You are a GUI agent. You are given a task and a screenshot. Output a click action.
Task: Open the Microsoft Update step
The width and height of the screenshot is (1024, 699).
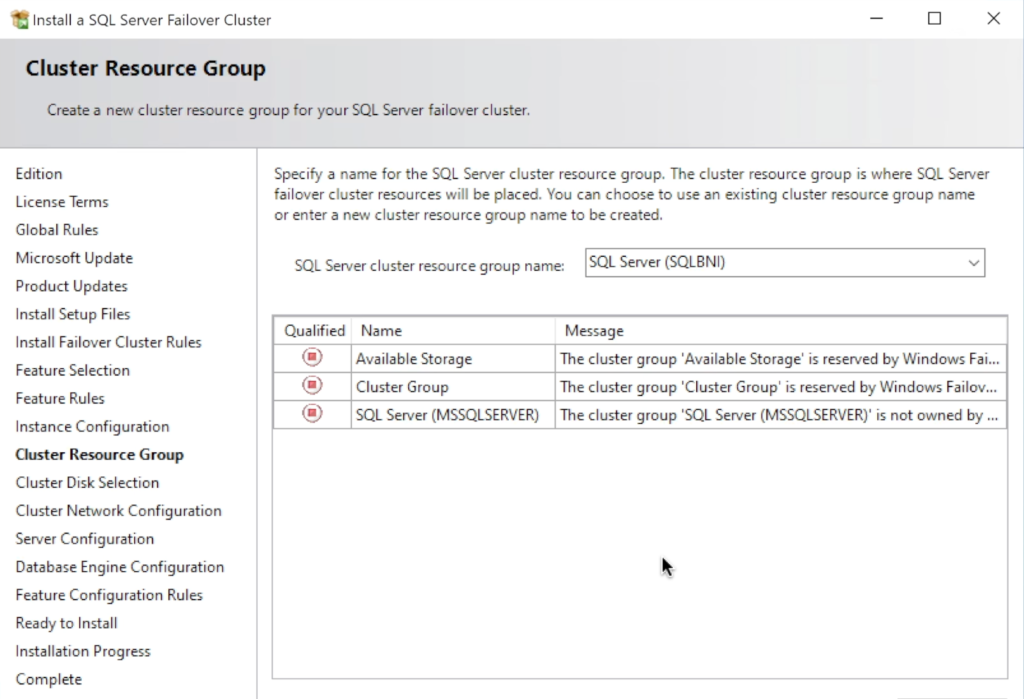pos(74,258)
